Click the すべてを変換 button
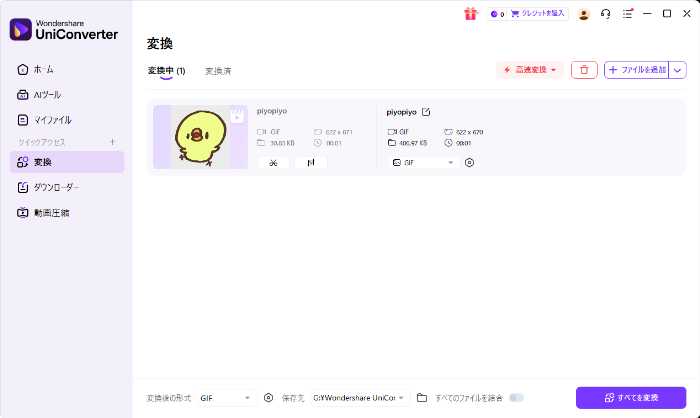 (x=631, y=397)
